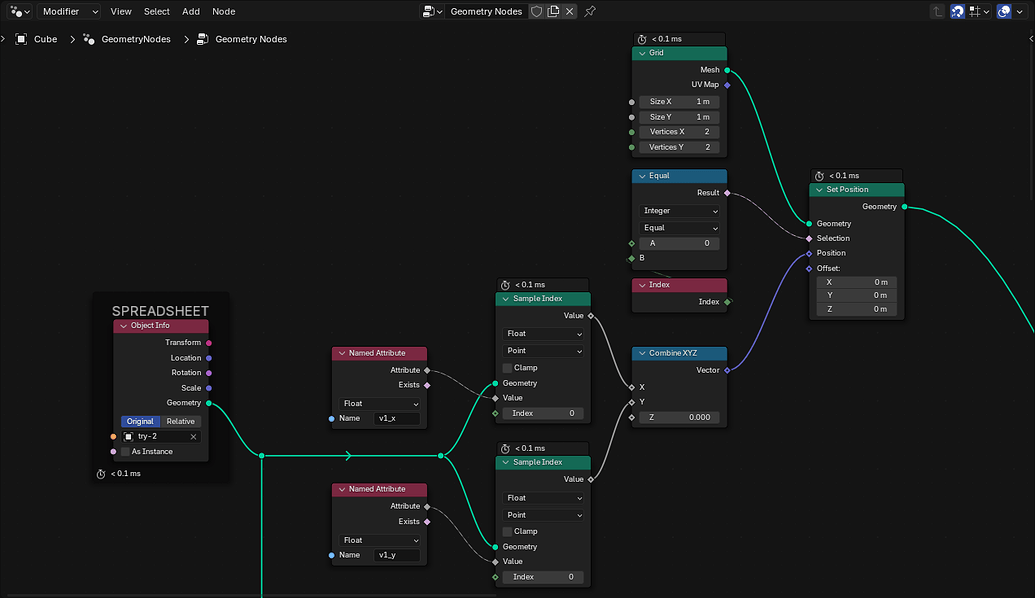Open the Equal operation dropdown
This screenshot has height=598, width=1035.
[679, 228]
